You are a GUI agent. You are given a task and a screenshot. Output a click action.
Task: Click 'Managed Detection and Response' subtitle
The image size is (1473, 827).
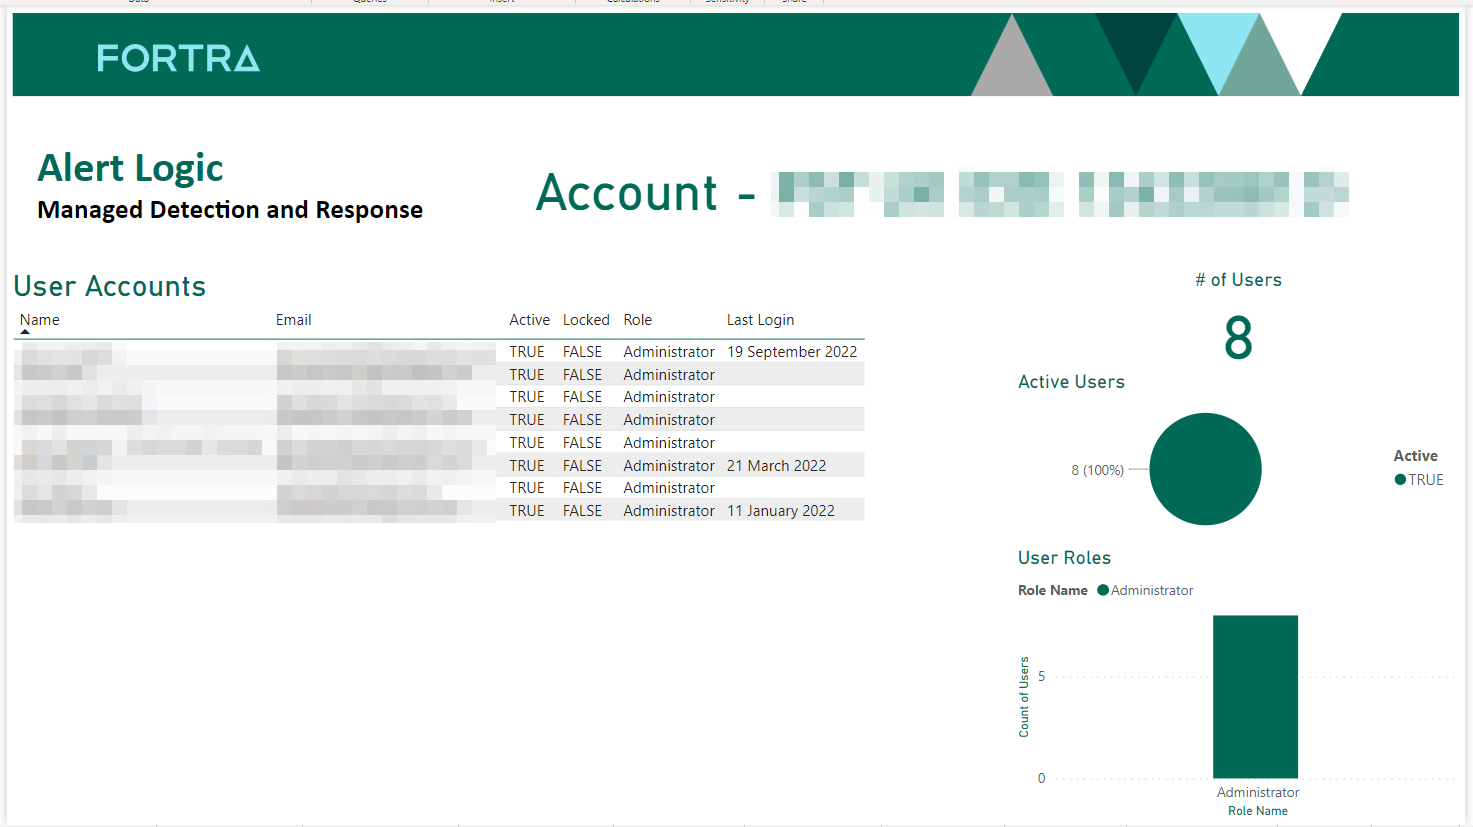(x=230, y=210)
